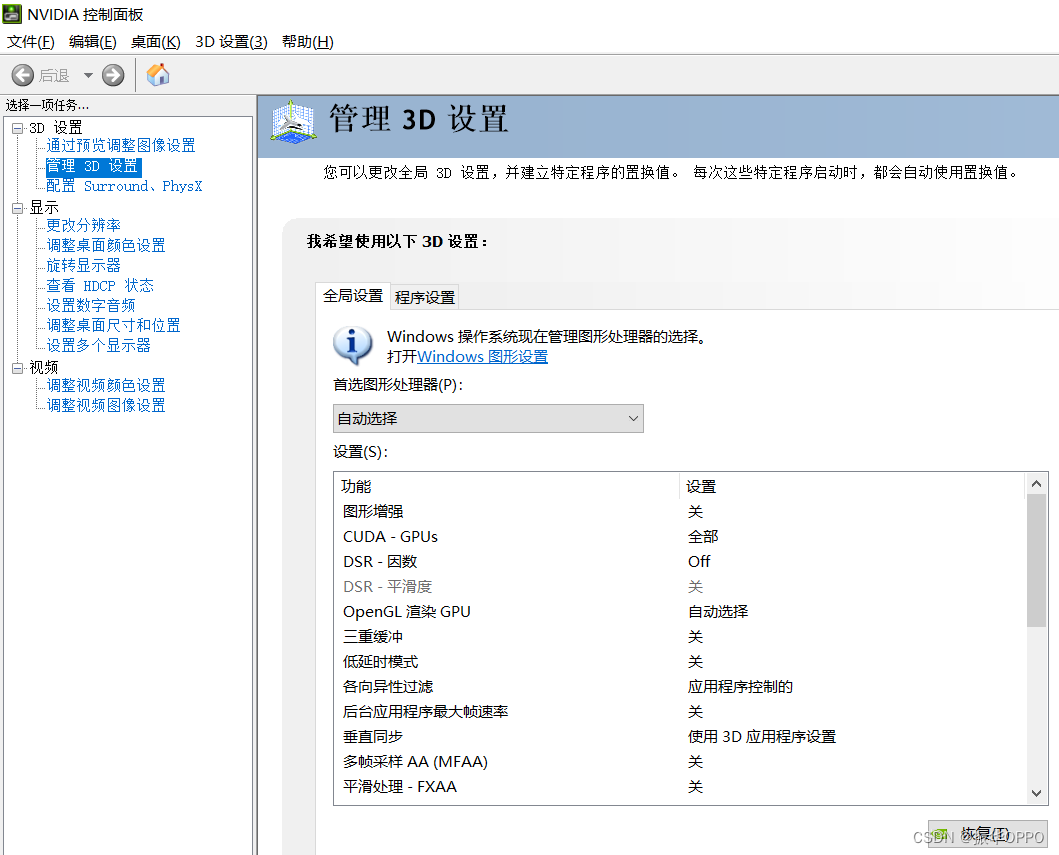Open 调整桌面尺寸和位置 task
The image size is (1059, 855).
pyautogui.click(x=113, y=326)
